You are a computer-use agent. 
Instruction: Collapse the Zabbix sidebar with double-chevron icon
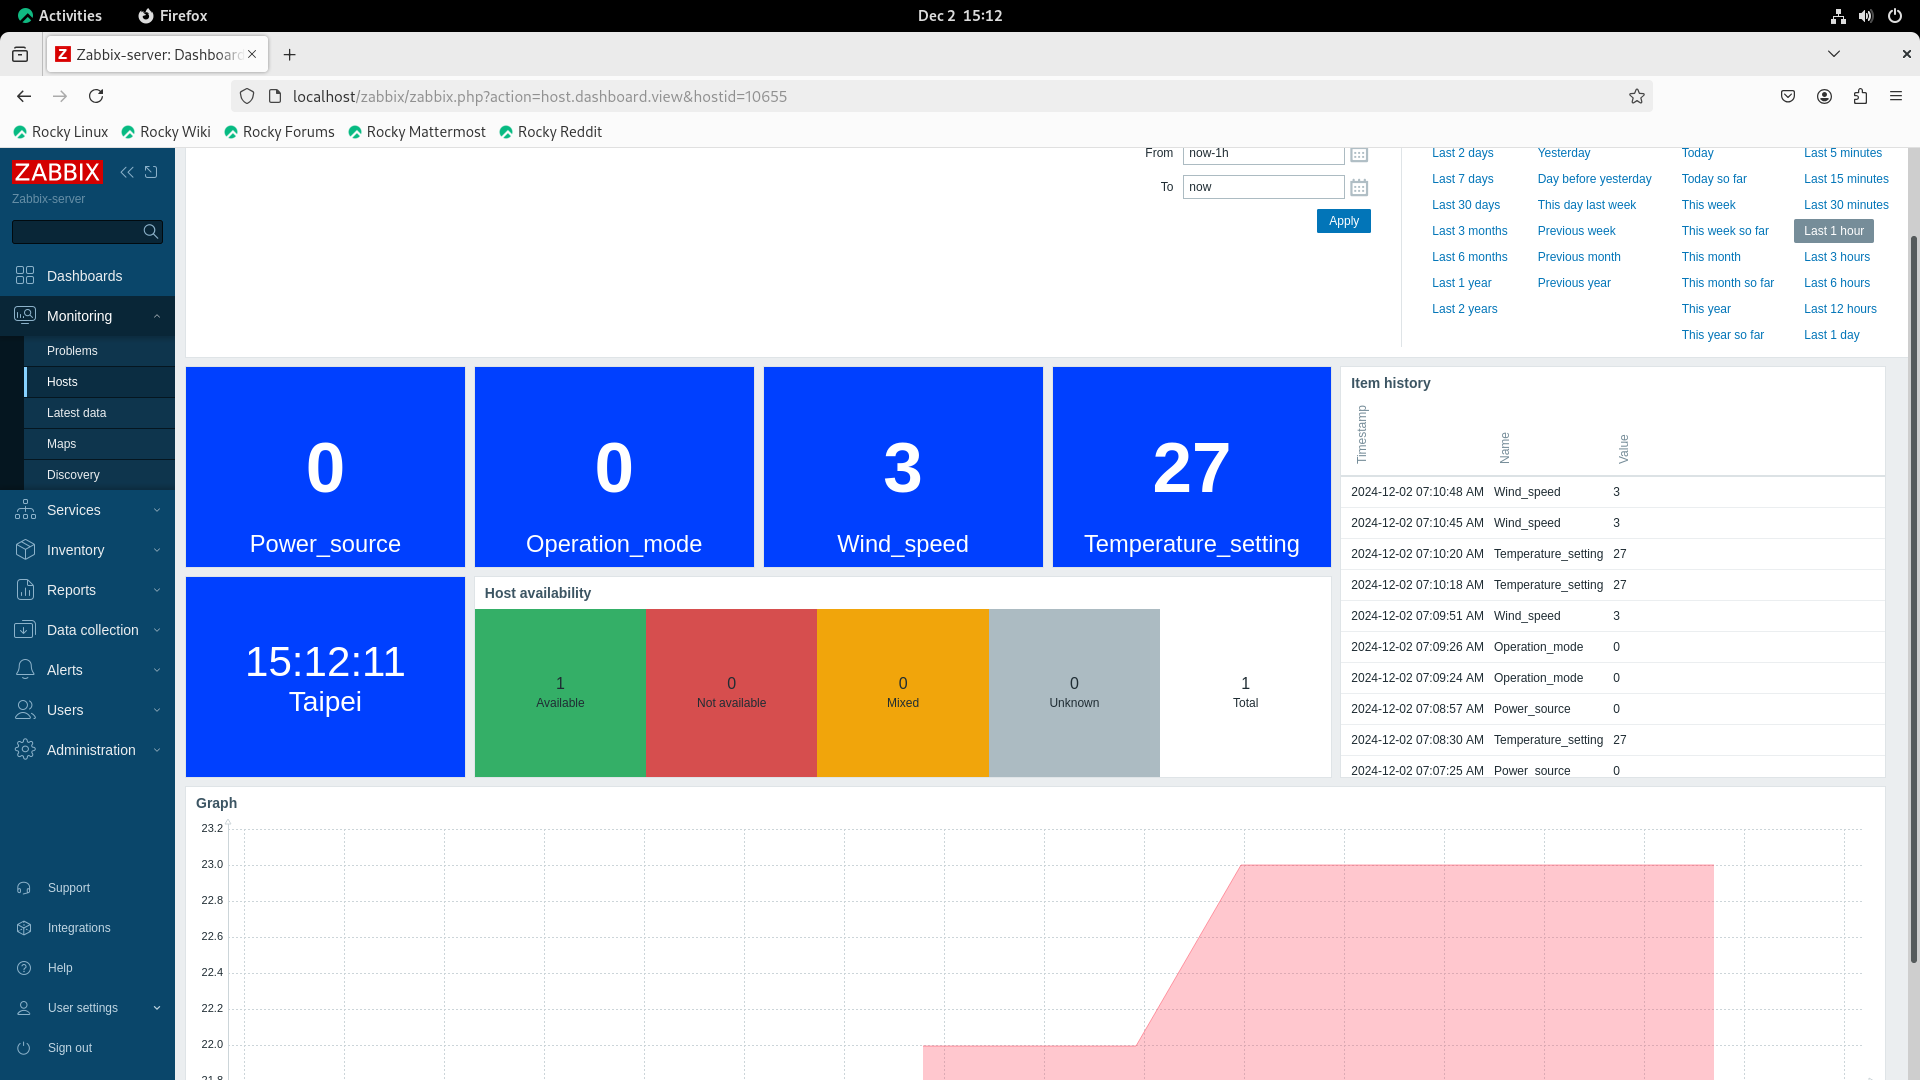127,172
